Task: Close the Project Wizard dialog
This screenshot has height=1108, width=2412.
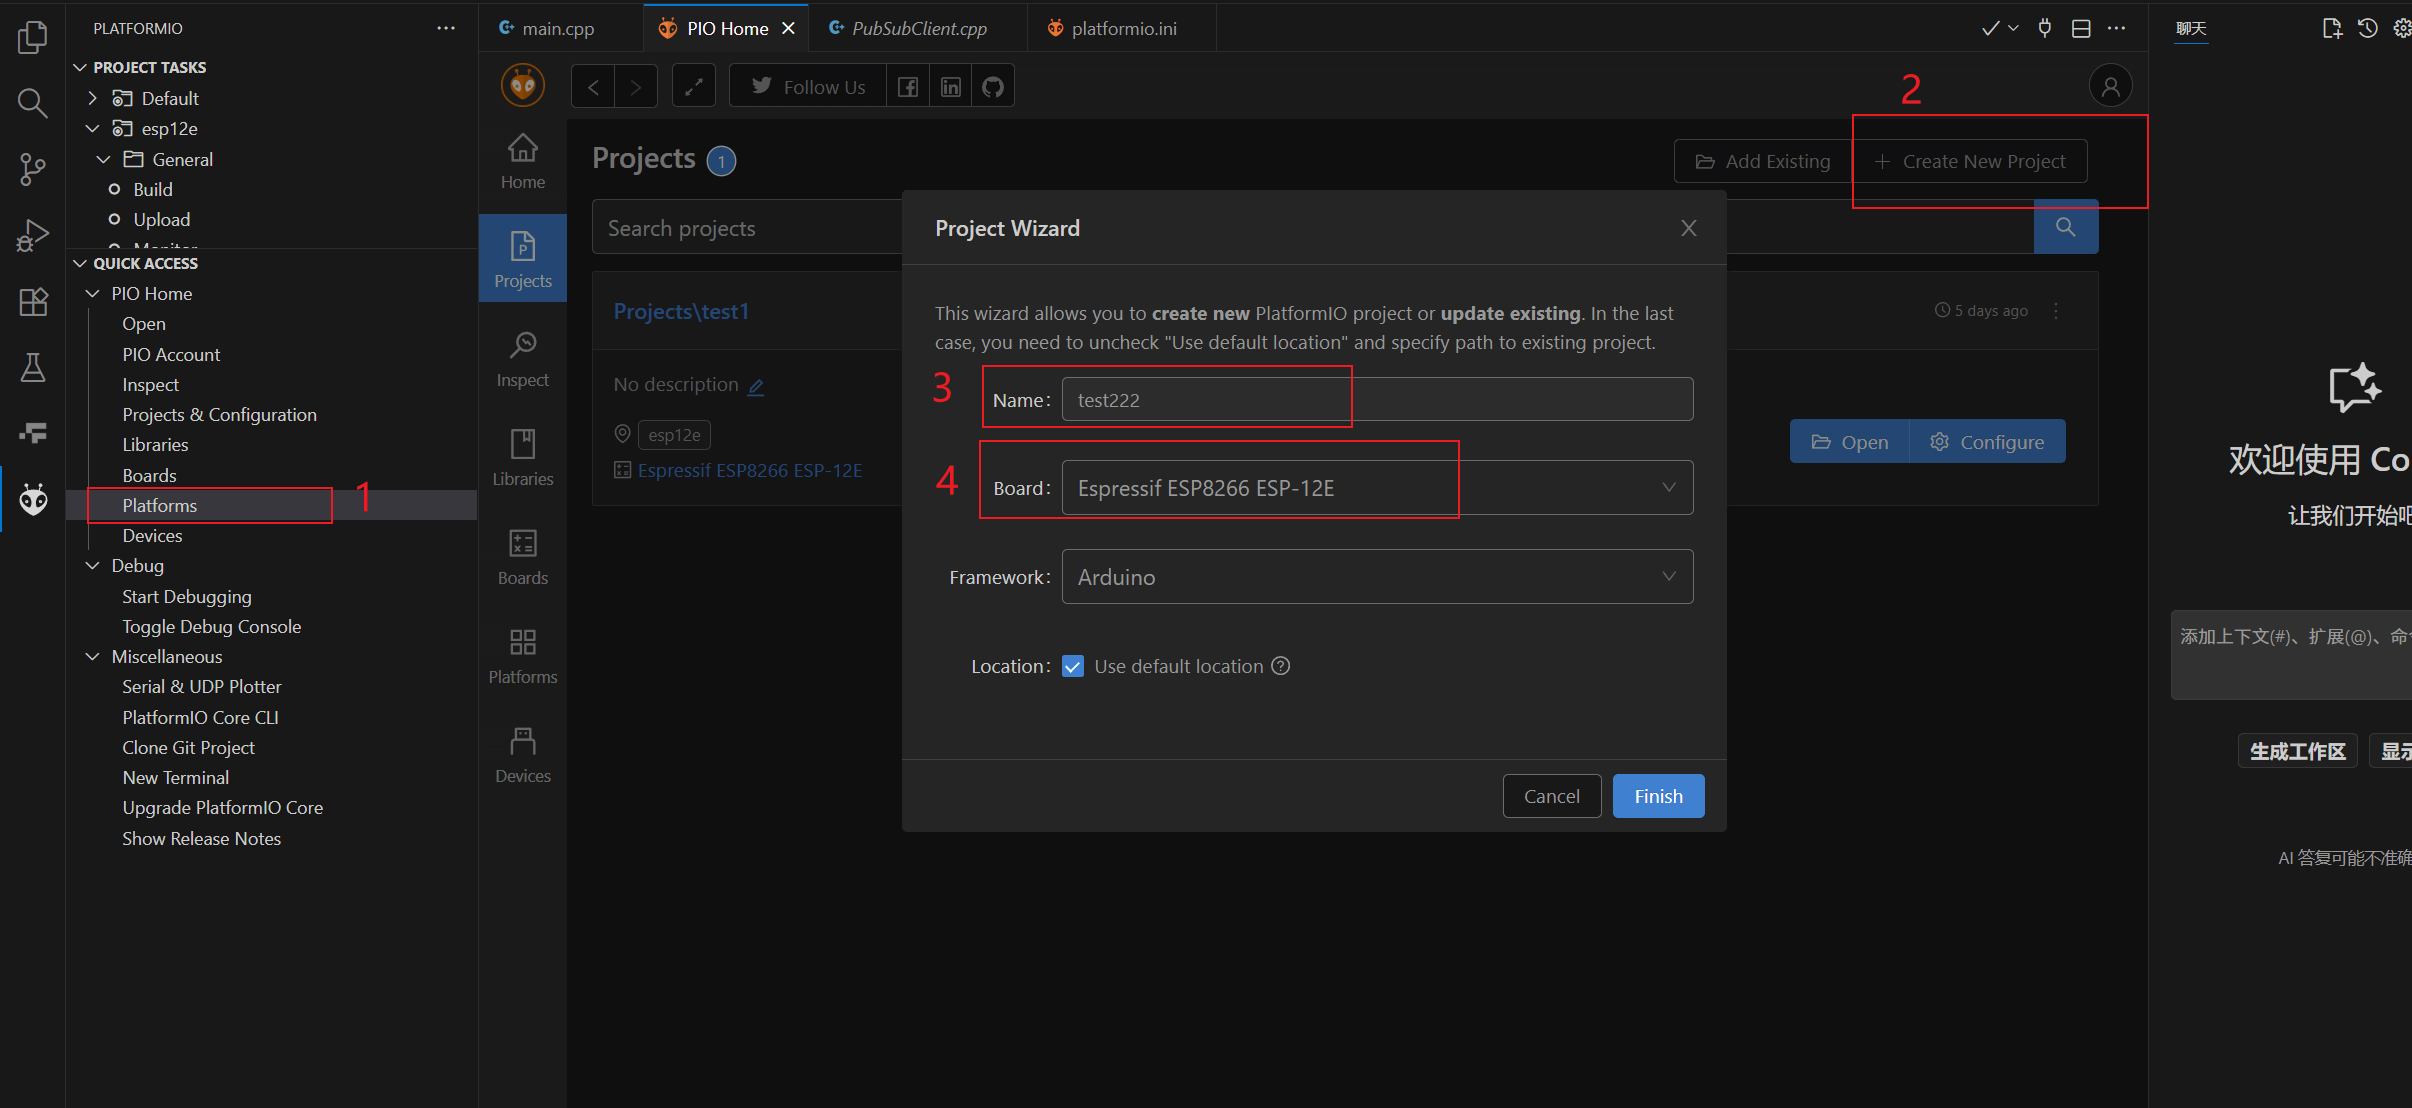Action: pyautogui.click(x=1688, y=228)
